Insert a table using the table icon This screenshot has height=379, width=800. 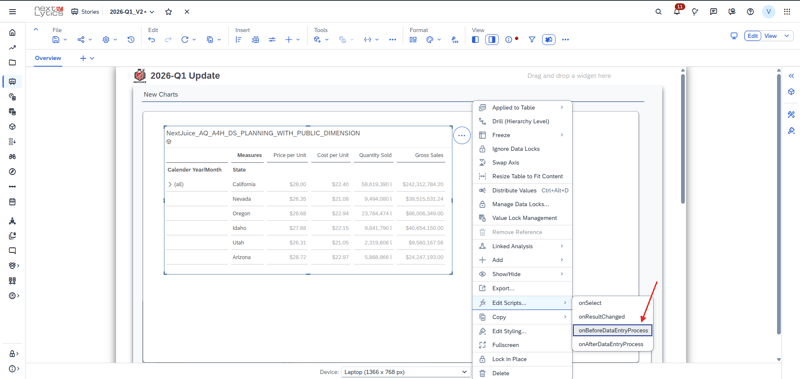click(x=255, y=39)
